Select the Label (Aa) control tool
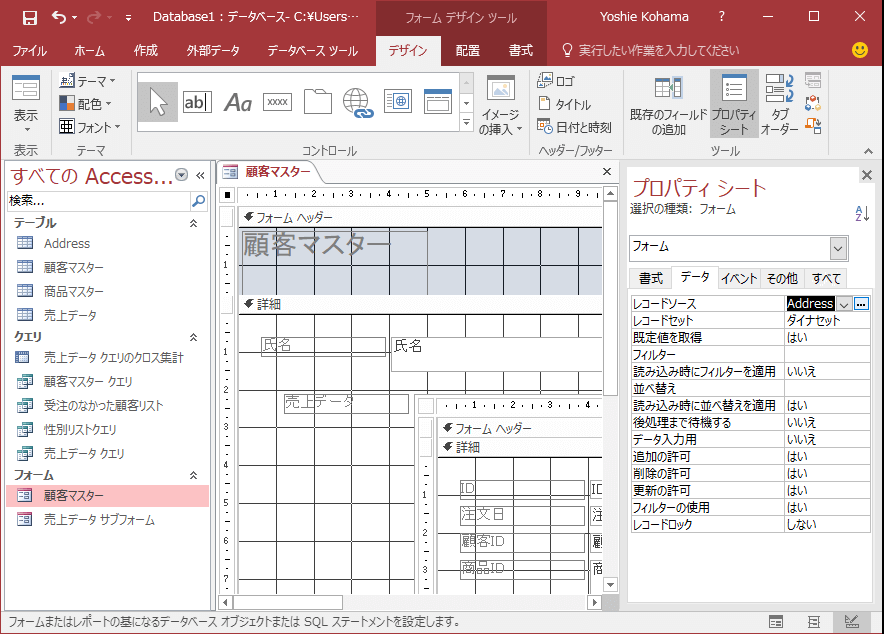The width and height of the screenshot is (884, 634). click(x=237, y=101)
